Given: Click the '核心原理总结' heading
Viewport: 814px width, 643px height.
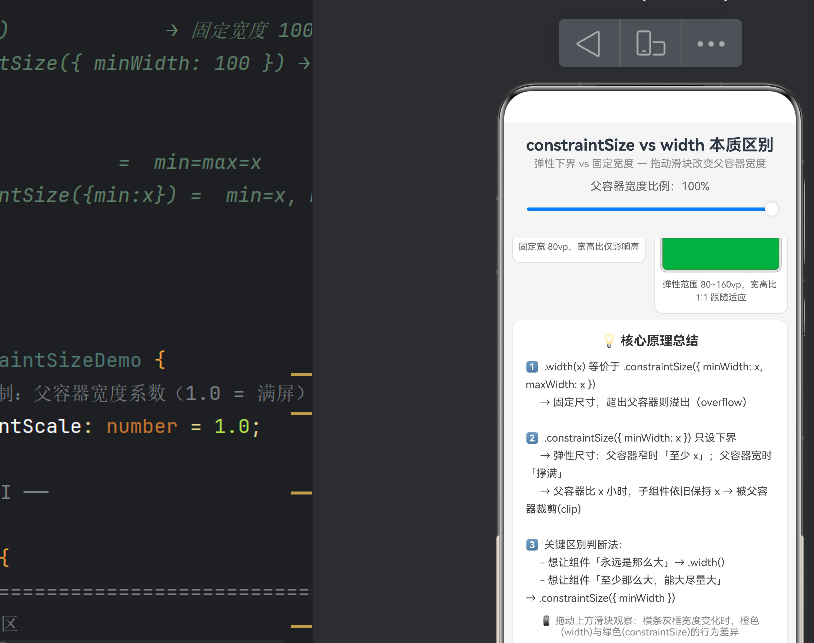Looking at the screenshot, I should [659, 340].
